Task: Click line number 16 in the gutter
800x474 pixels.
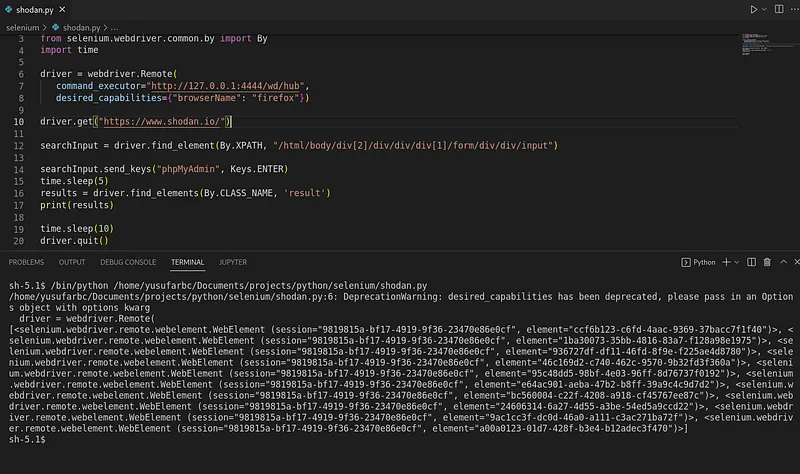Action: tap(19, 193)
